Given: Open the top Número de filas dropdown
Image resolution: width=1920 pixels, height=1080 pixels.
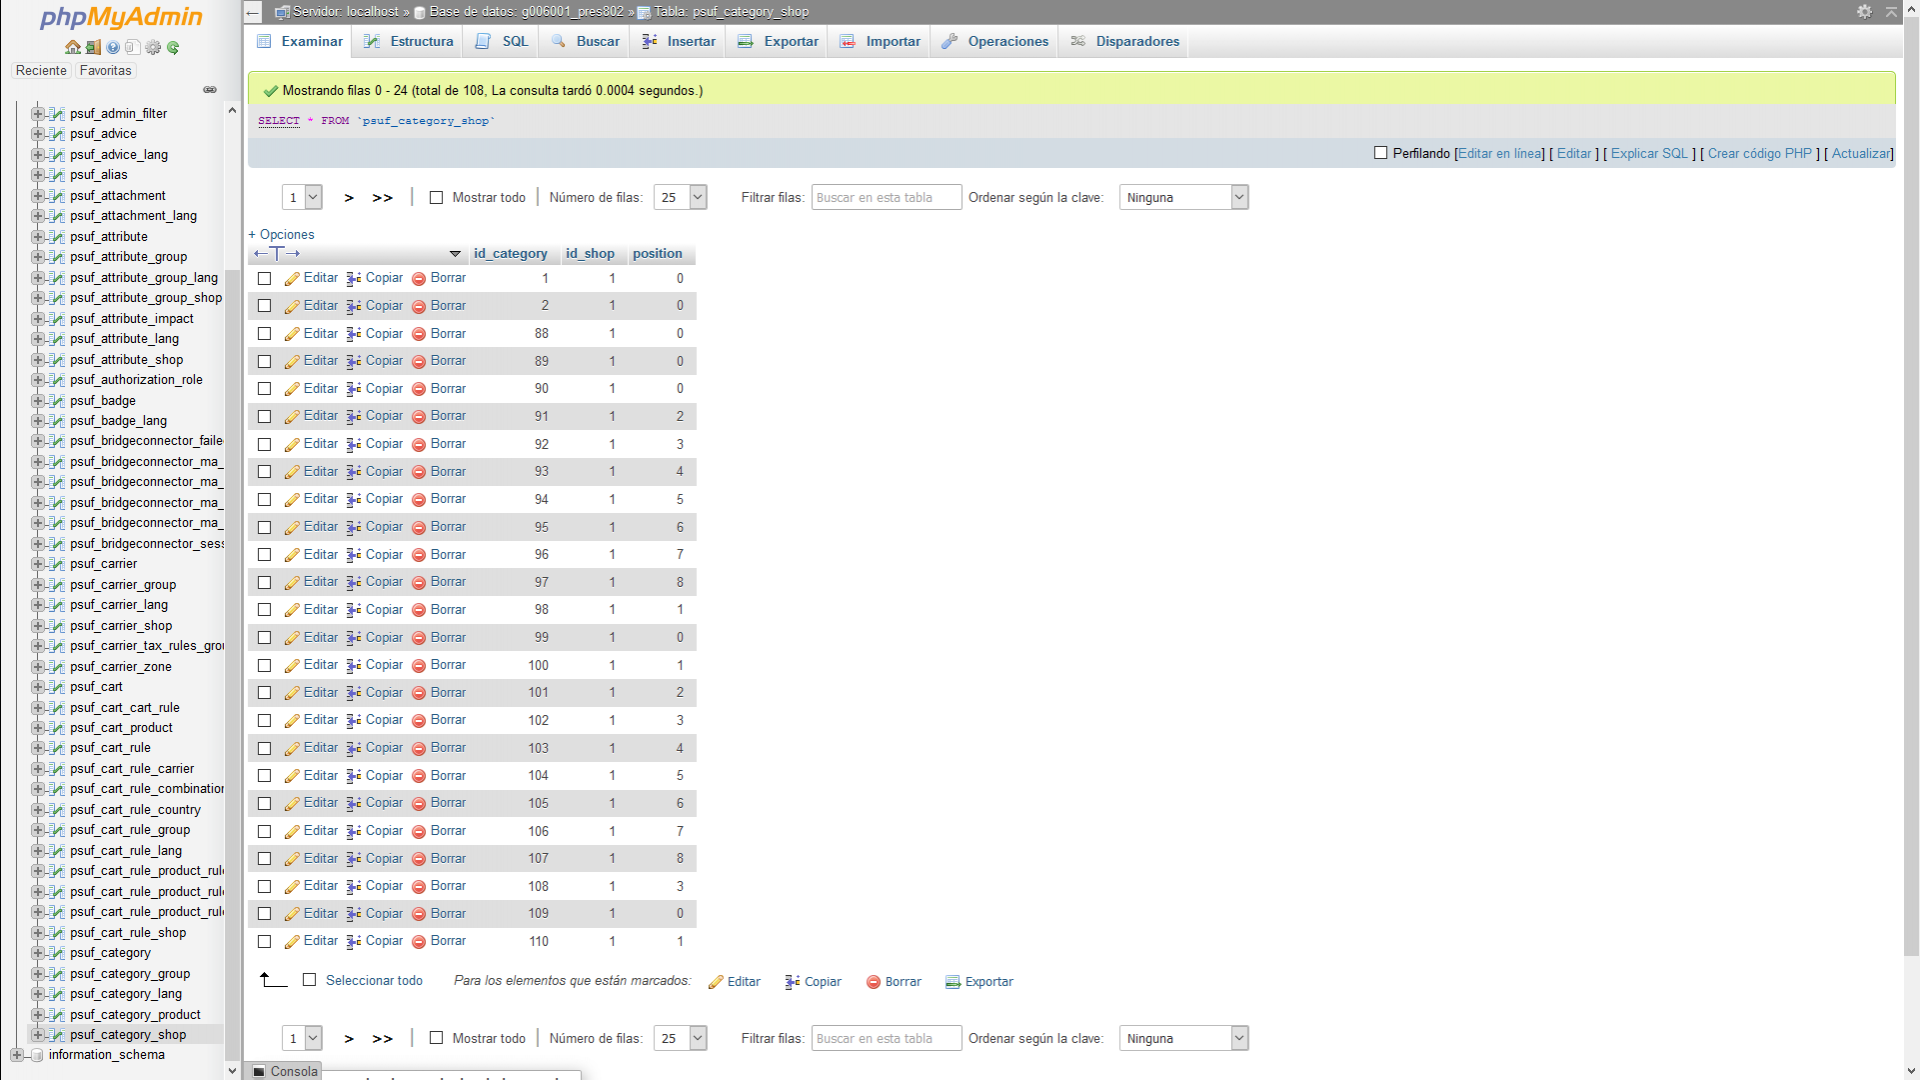Looking at the screenshot, I should [x=680, y=198].
